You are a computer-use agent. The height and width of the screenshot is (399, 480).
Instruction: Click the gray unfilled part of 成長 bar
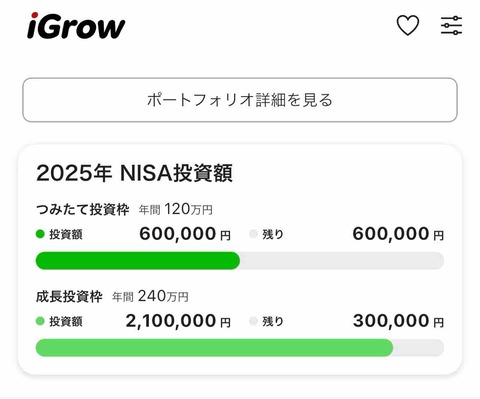click(419, 348)
